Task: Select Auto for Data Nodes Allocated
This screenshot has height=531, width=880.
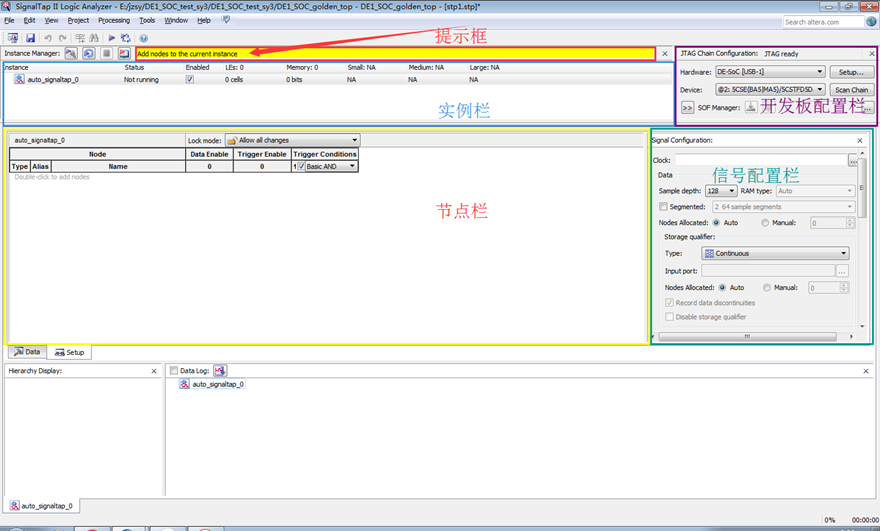Action: click(x=716, y=223)
